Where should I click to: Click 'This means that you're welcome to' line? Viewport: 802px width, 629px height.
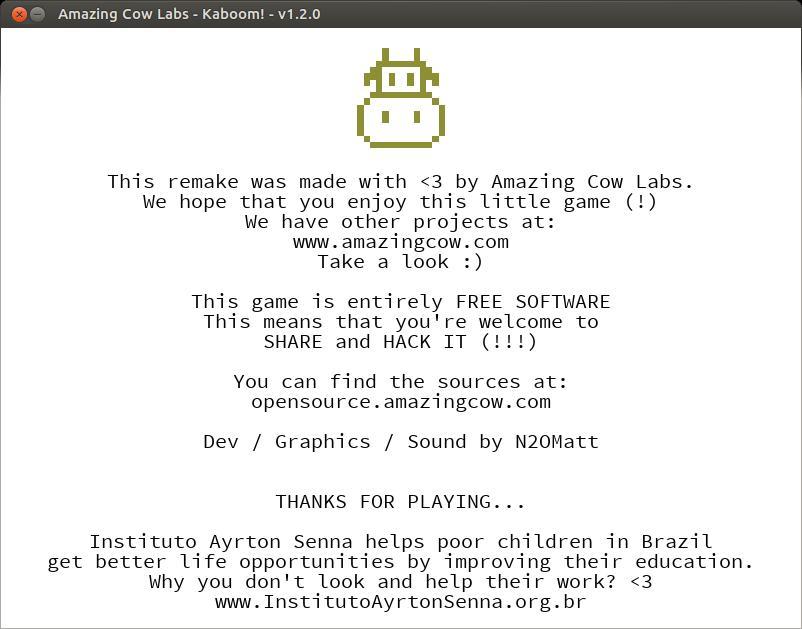(401, 322)
